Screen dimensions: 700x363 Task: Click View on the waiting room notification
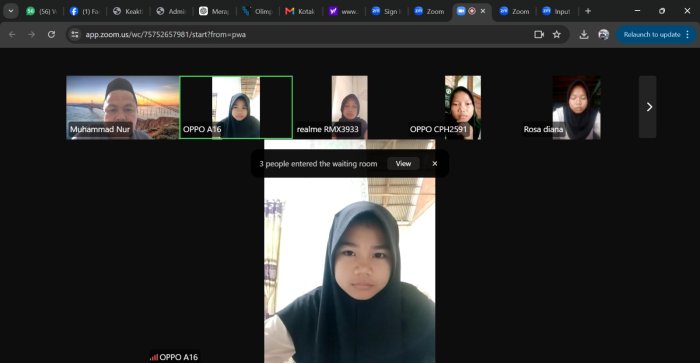(x=403, y=164)
